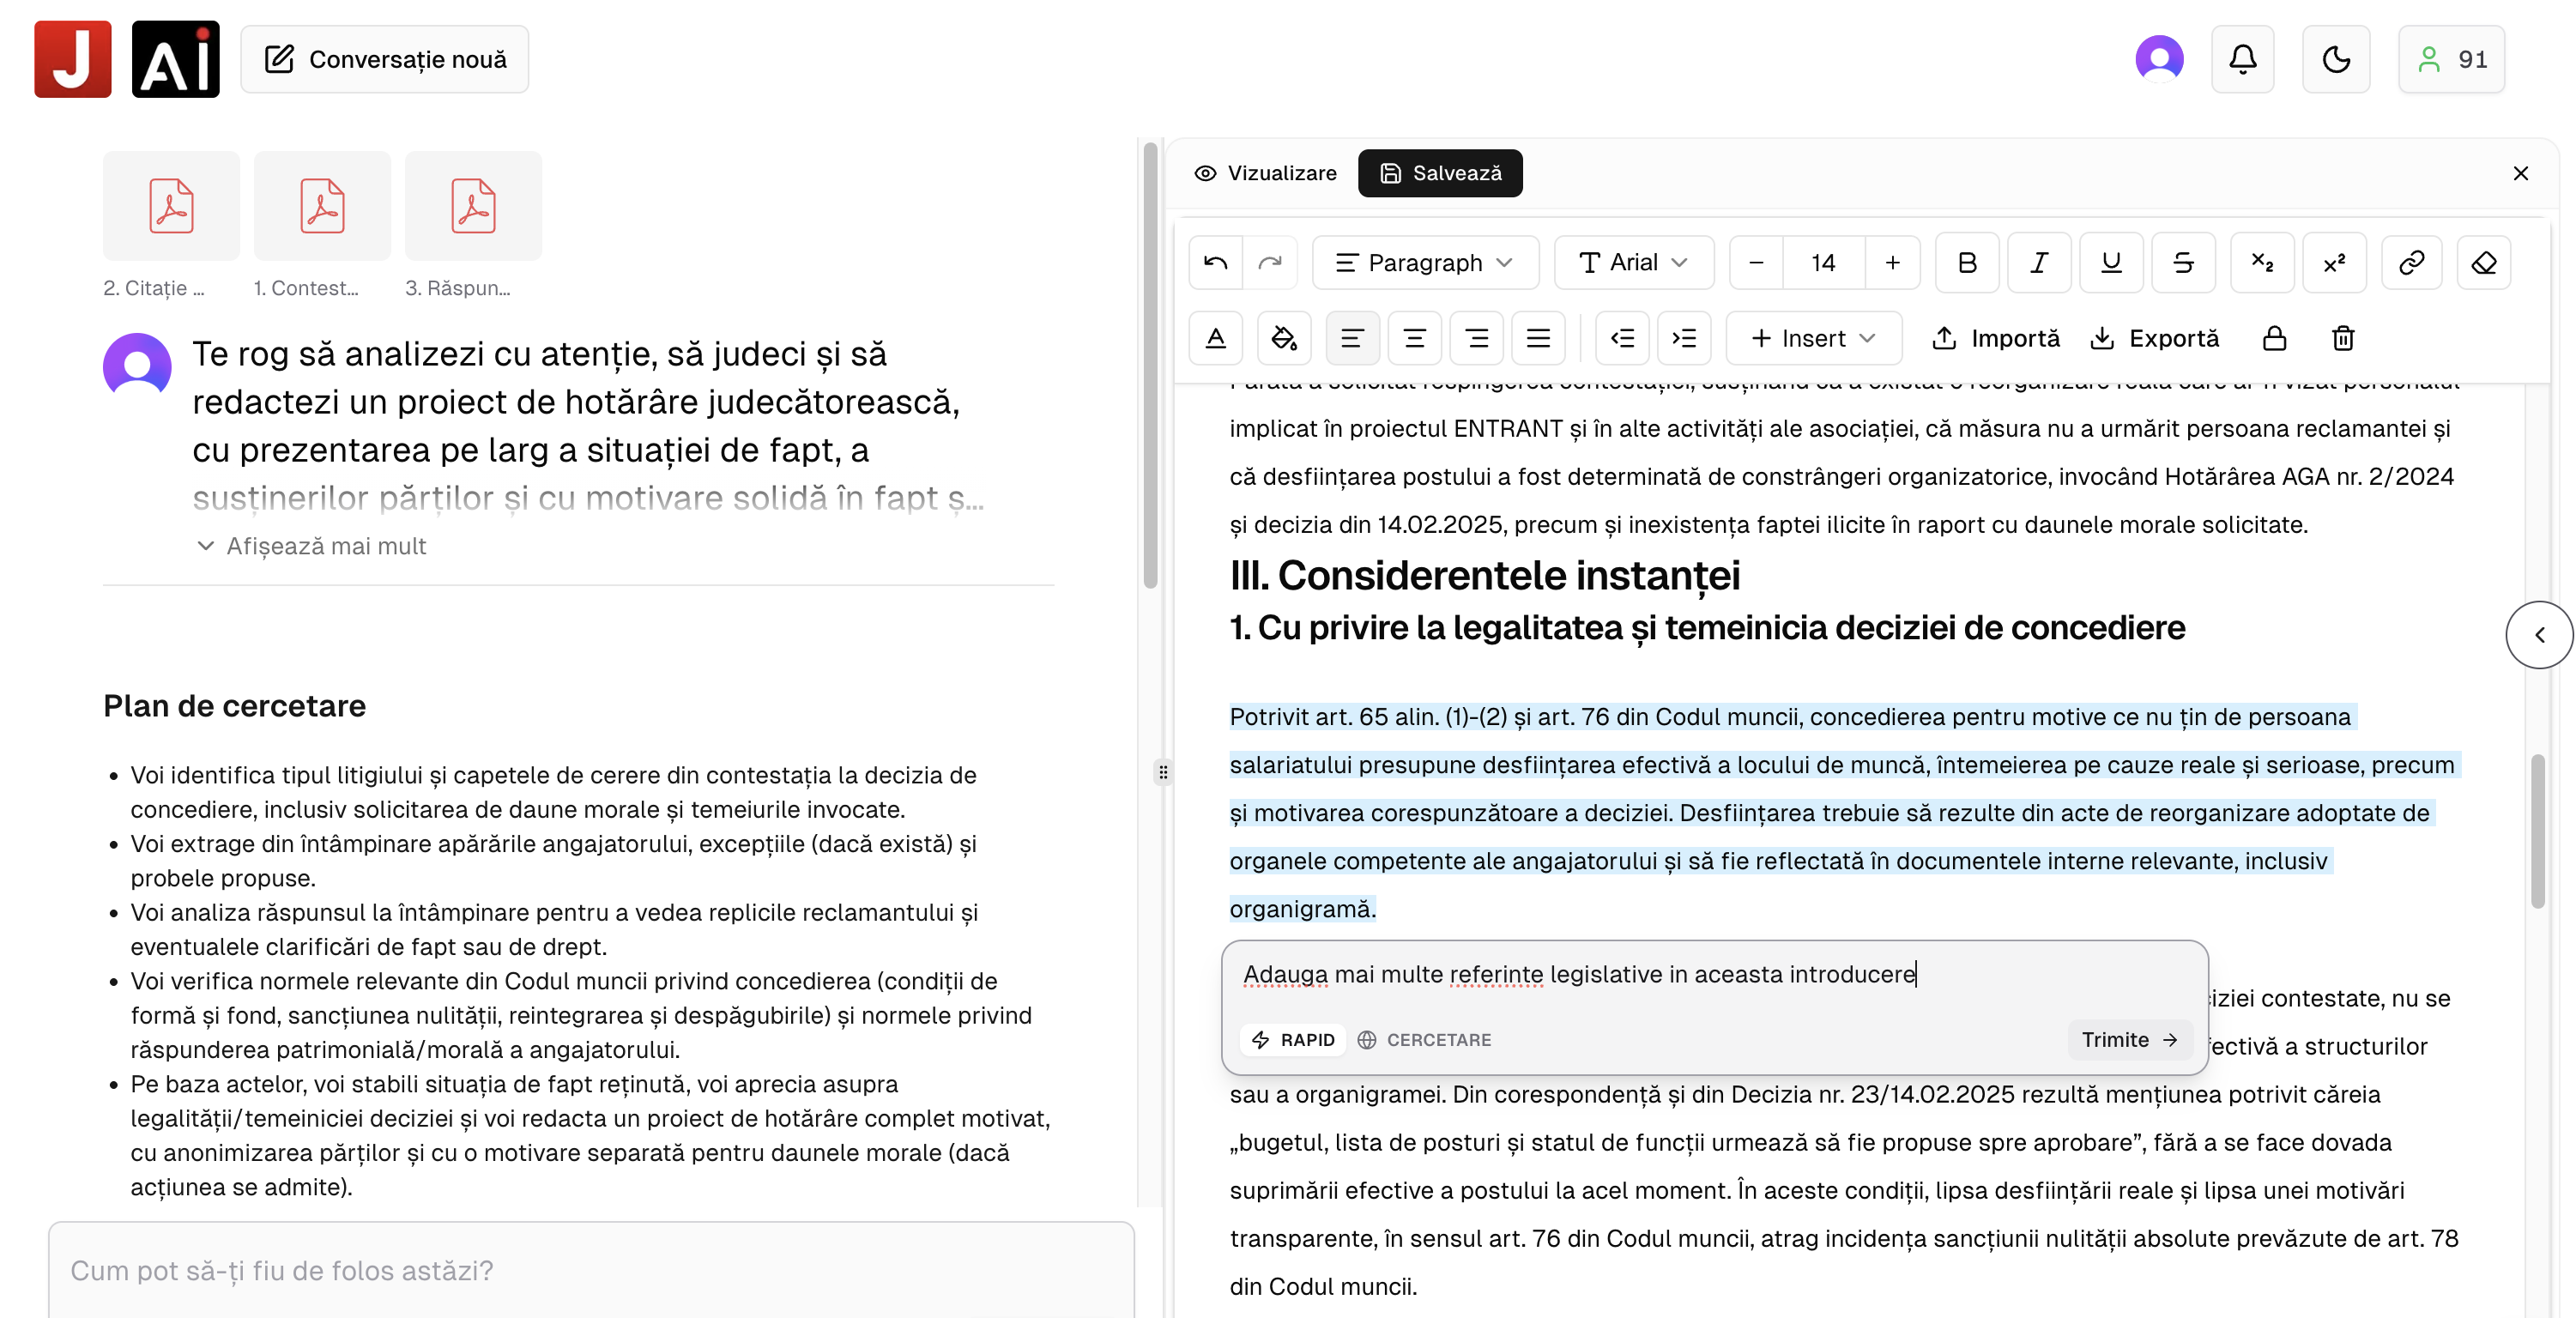The width and height of the screenshot is (2576, 1318).
Task: Toggle justified text alignment
Action: point(1537,338)
